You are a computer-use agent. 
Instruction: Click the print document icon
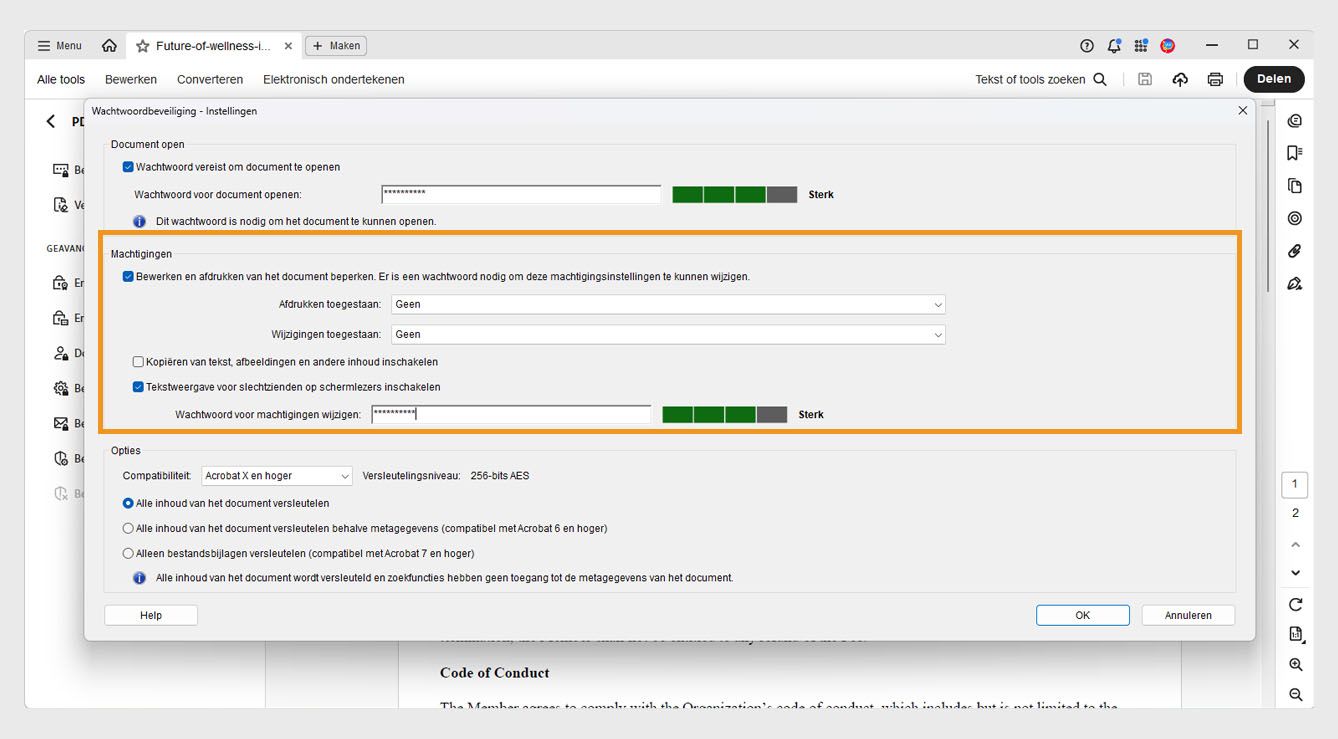1215,79
